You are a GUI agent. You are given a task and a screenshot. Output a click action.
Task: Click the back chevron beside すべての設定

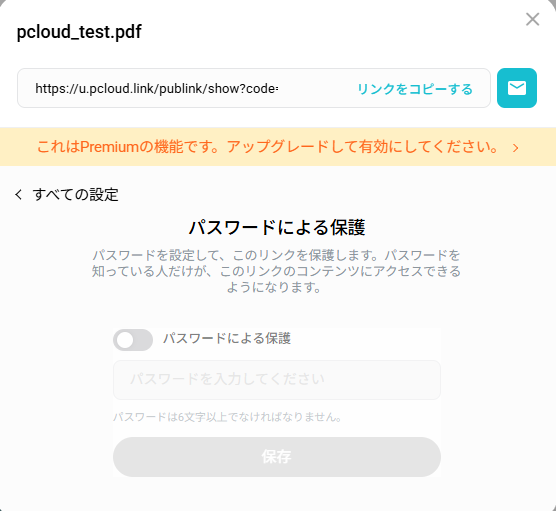point(18,195)
